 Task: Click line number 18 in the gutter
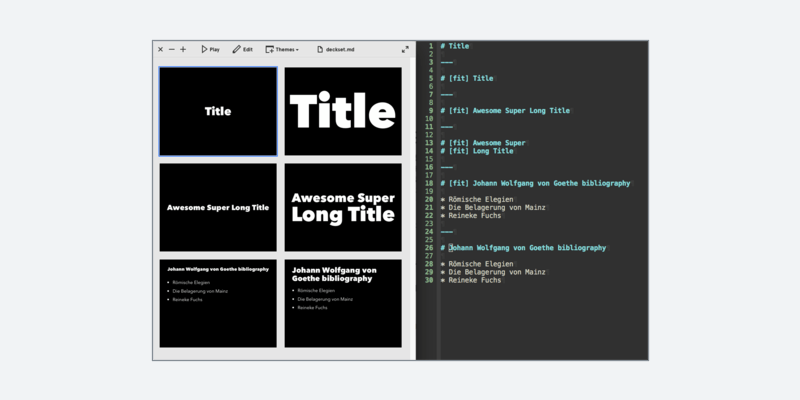coord(430,183)
